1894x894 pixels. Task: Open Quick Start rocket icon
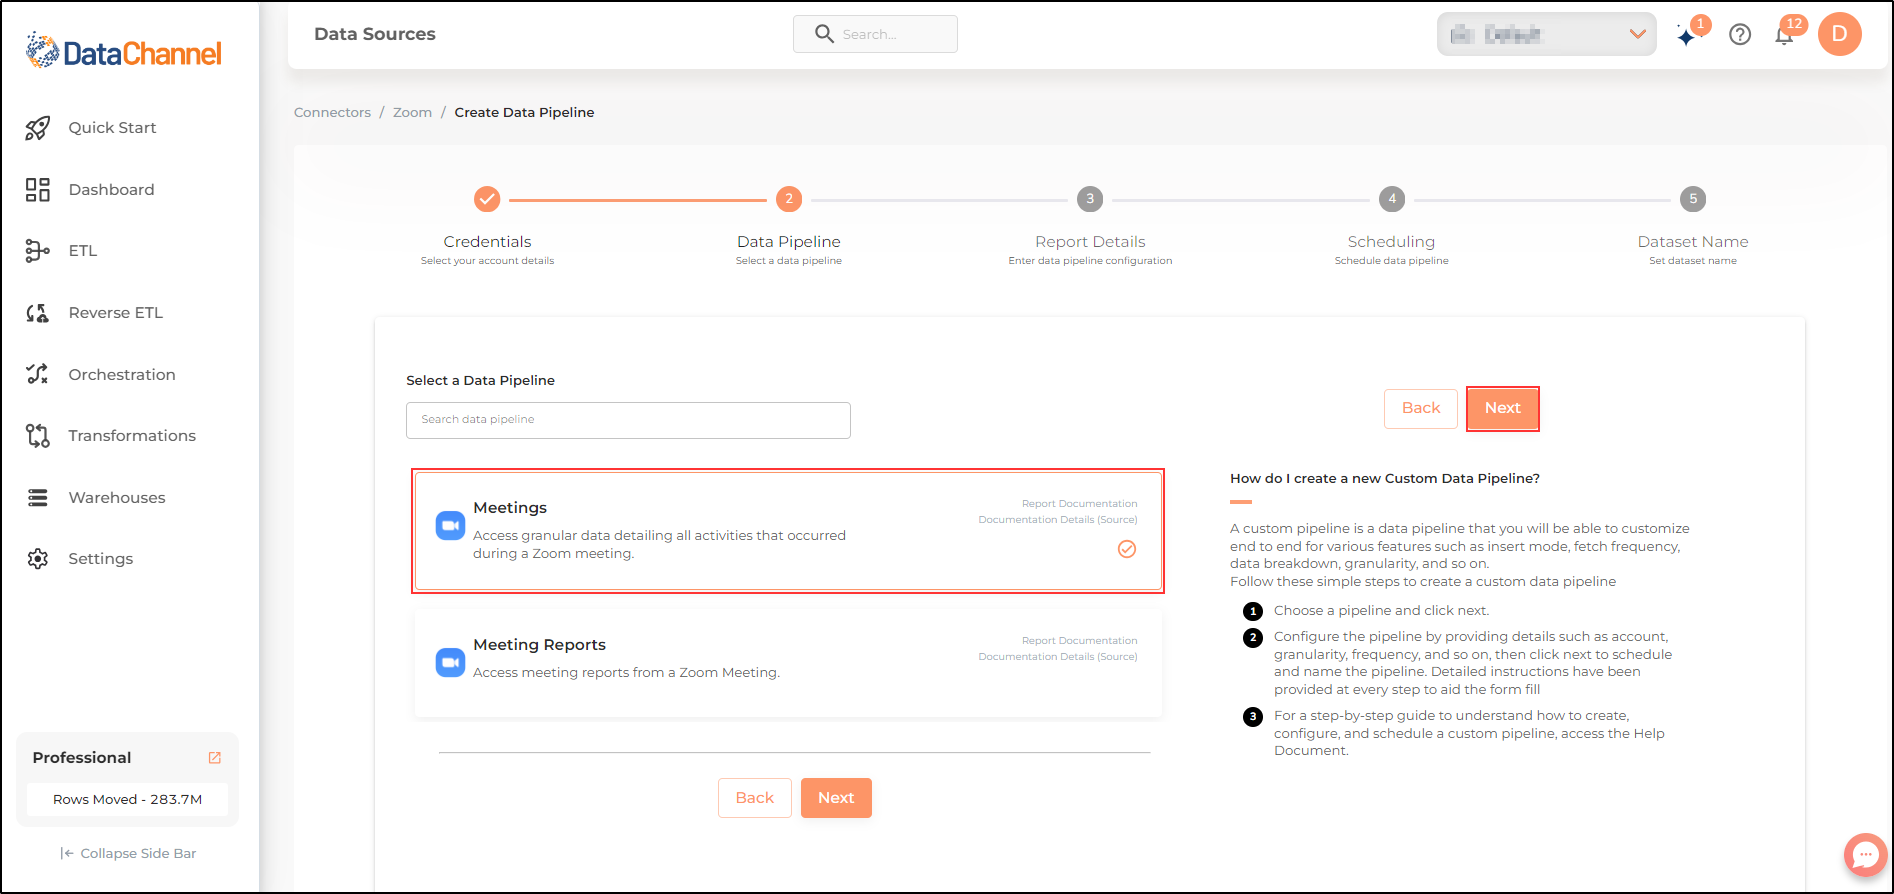38,128
